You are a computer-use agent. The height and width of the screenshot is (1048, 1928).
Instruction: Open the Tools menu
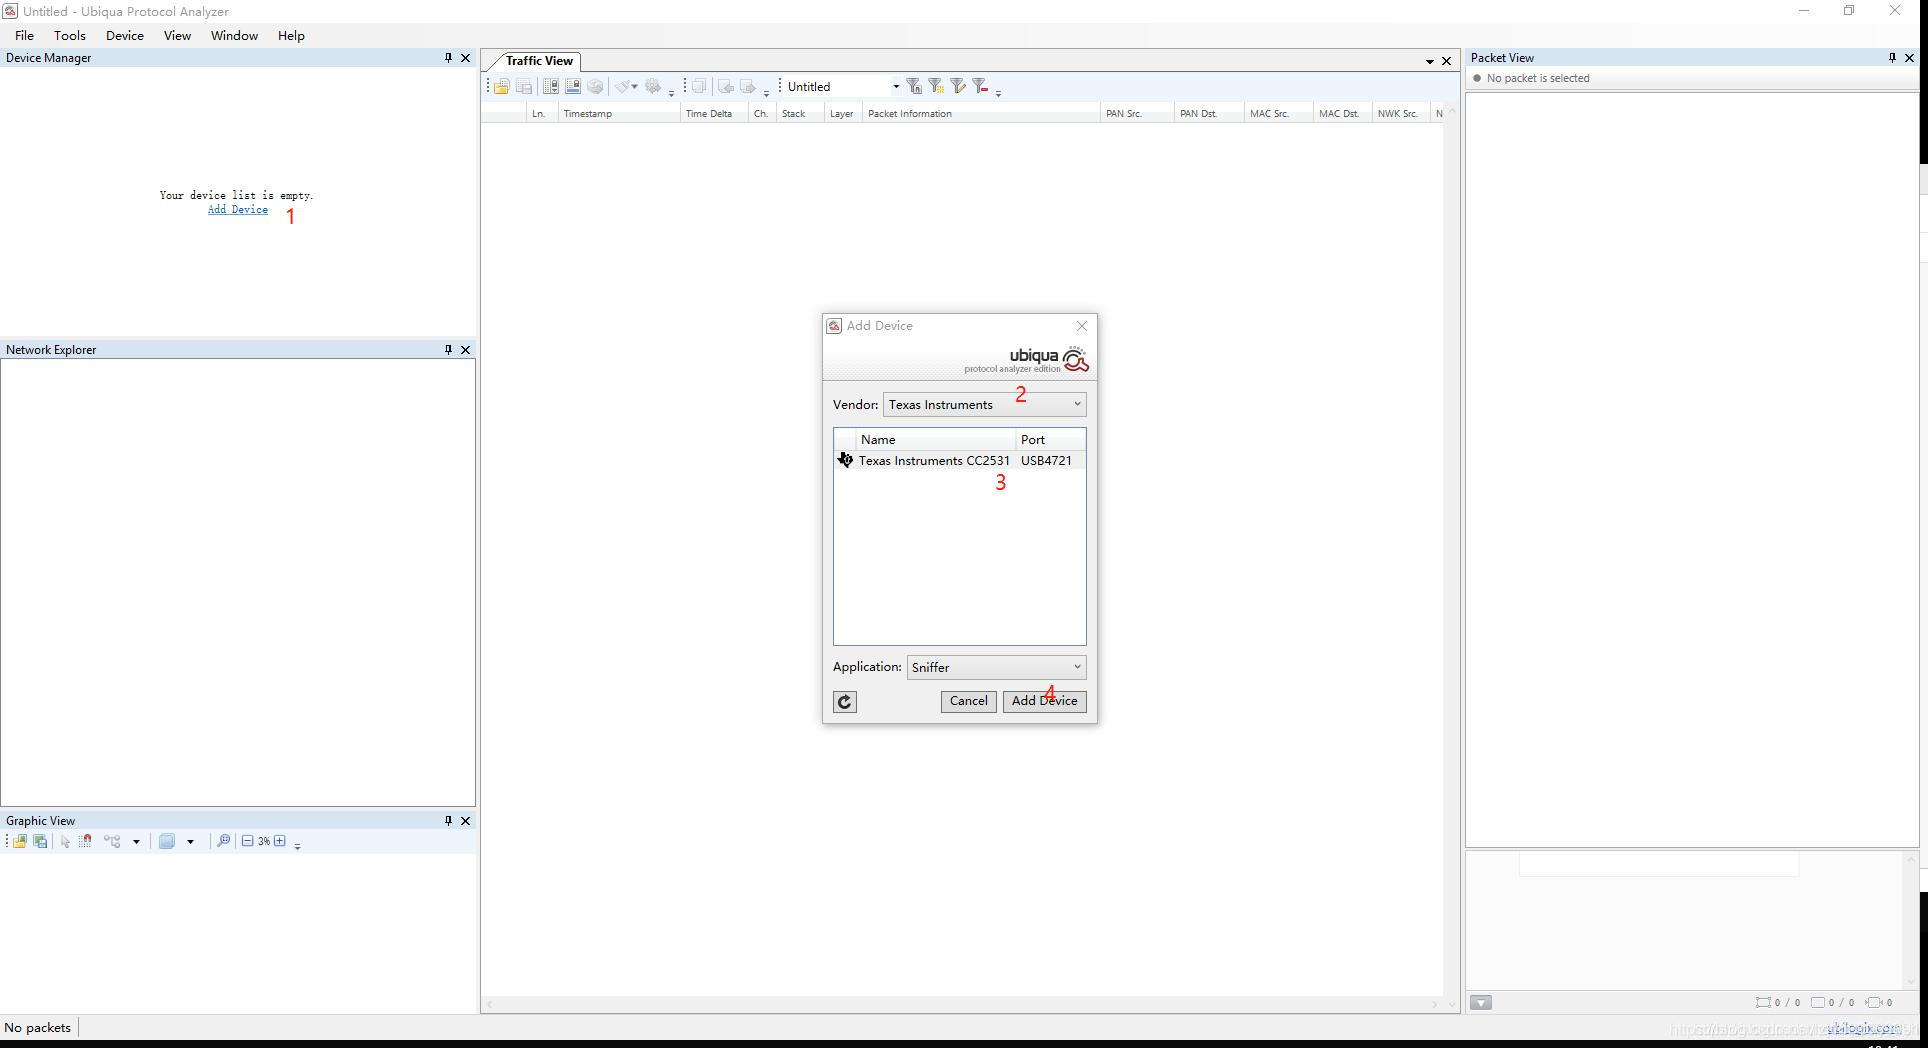click(x=69, y=36)
